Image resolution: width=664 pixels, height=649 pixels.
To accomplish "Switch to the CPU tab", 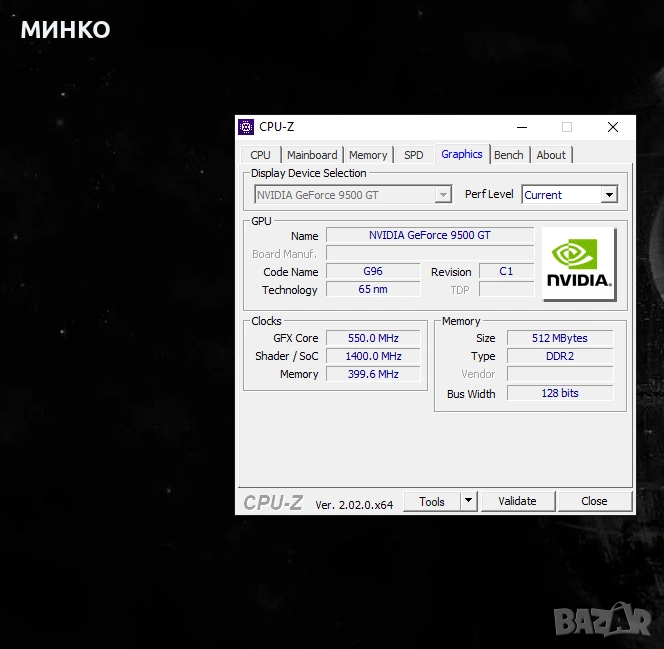I will (x=260, y=155).
